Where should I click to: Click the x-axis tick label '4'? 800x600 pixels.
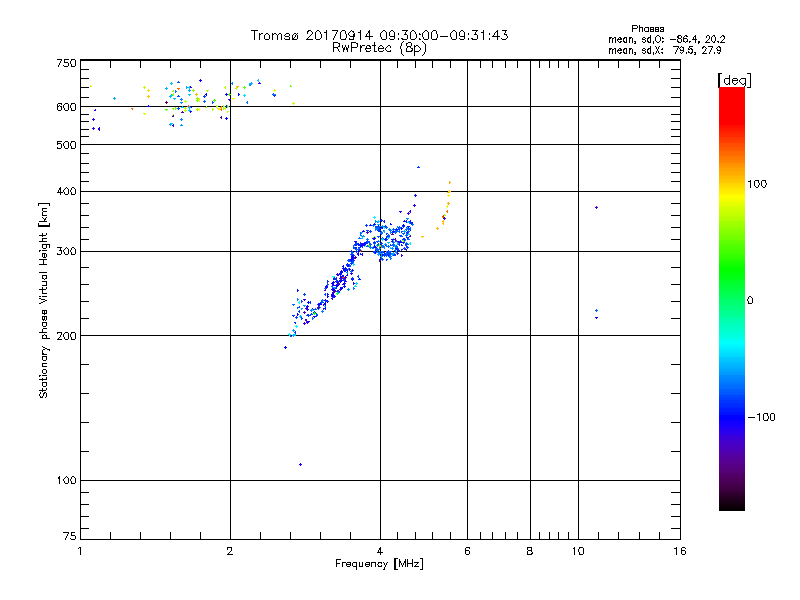click(x=380, y=551)
